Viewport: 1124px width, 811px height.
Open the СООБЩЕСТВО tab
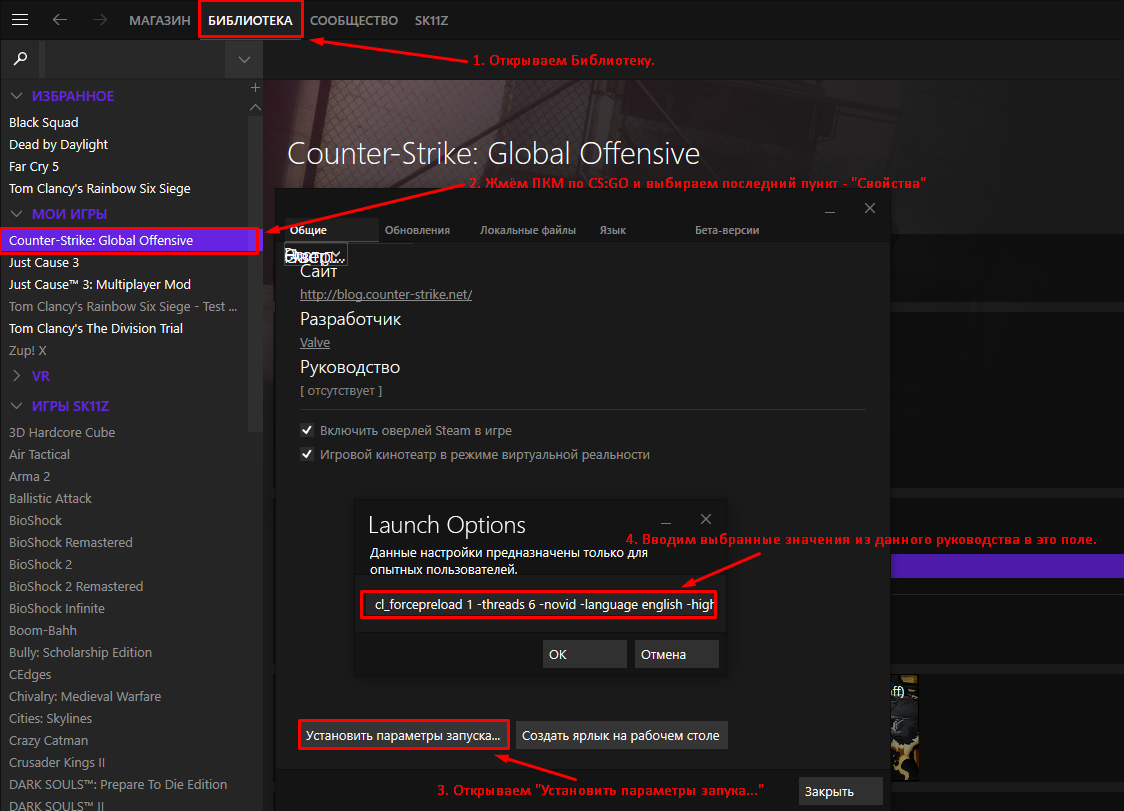[x=353, y=21]
